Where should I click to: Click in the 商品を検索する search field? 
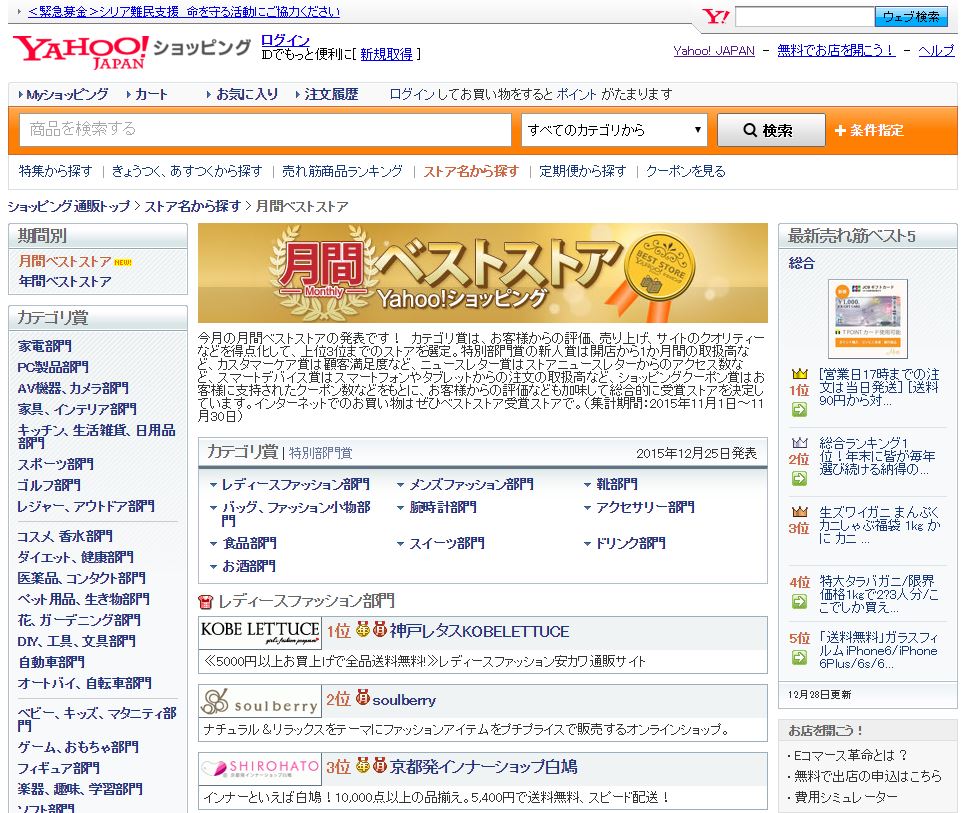pyautogui.click(x=265, y=129)
